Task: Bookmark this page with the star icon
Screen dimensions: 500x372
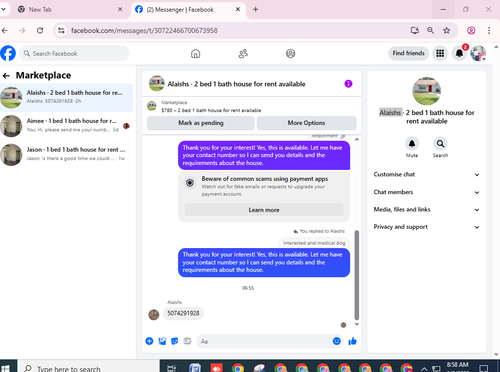Action: tap(446, 30)
